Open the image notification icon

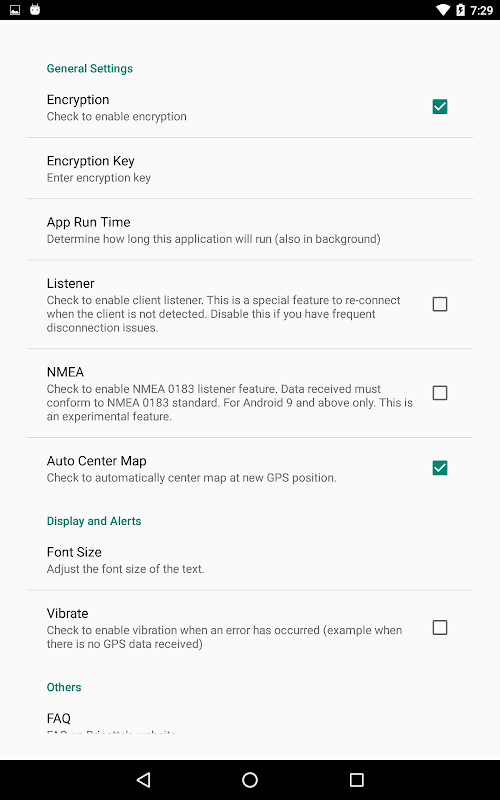click(x=15, y=10)
